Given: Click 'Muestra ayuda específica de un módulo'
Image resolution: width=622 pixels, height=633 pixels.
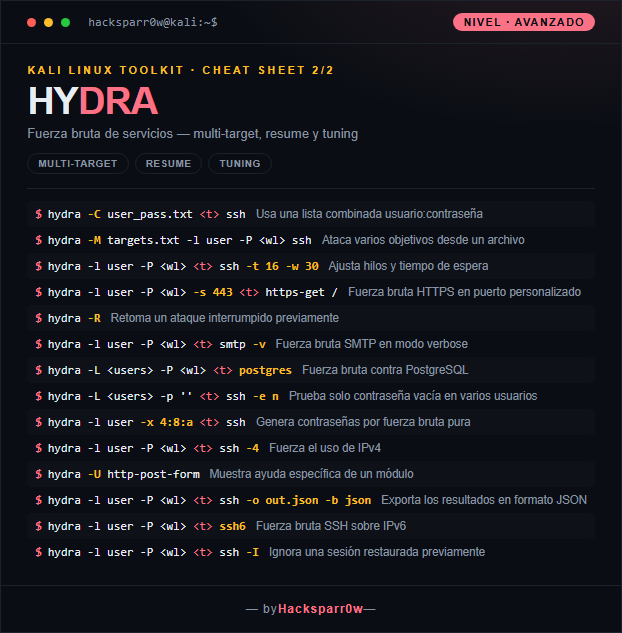Looking at the screenshot, I should [x=312, y=474].
